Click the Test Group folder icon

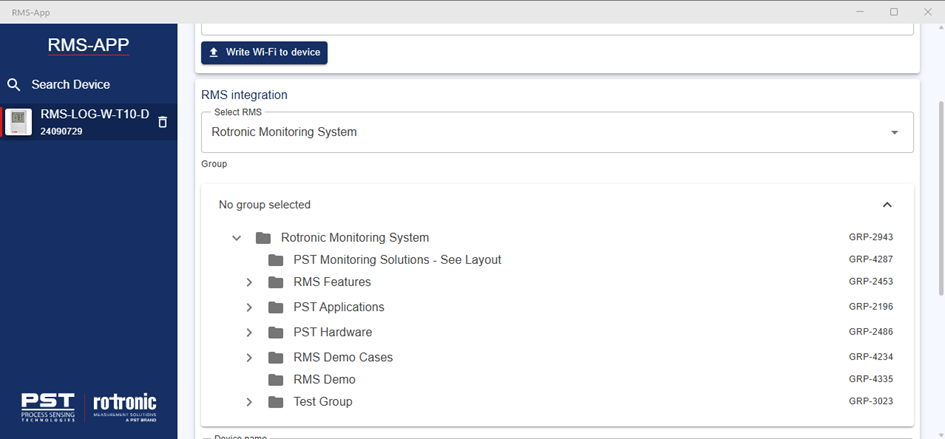(275, 402)
